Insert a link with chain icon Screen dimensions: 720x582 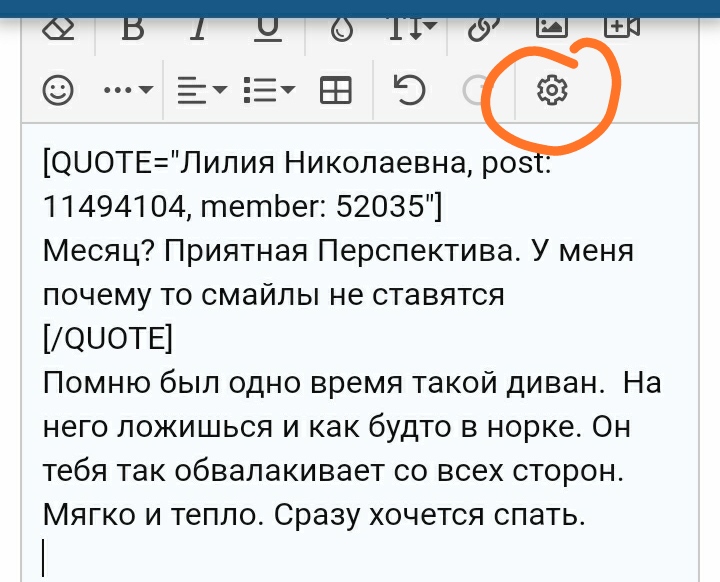[x=484, y=29]
